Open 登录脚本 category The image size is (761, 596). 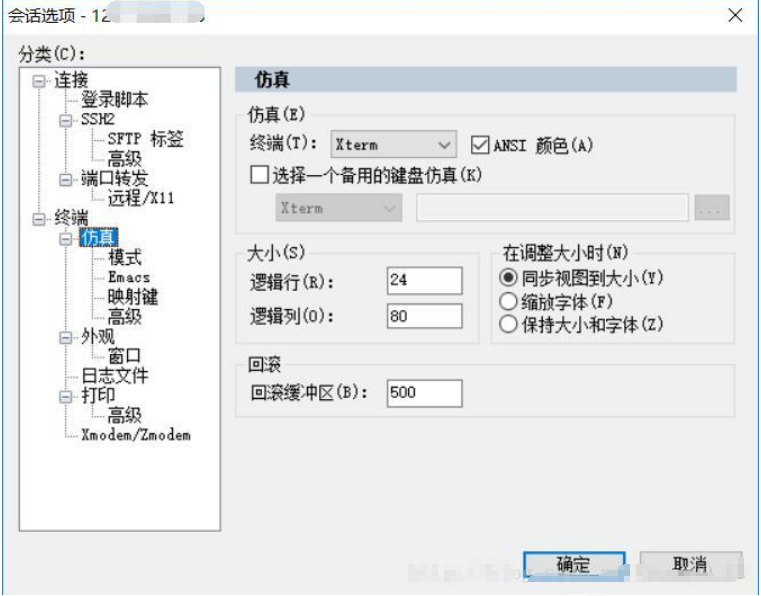(x=114, y=99)
